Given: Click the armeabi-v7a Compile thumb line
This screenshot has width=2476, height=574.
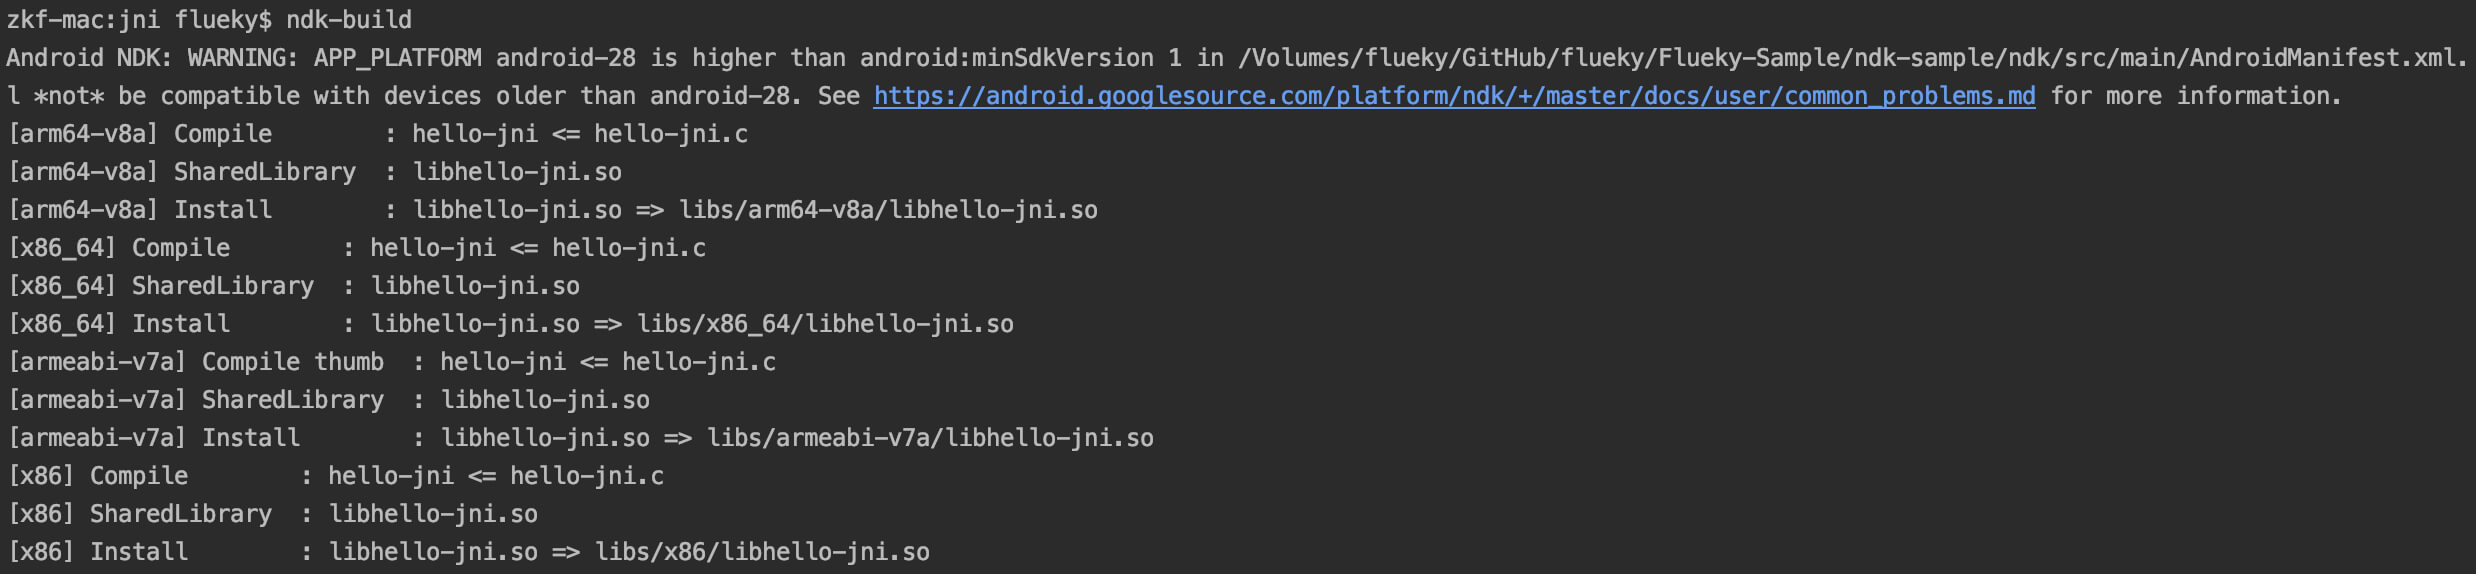Looking at the screenshot, I should click(392, 362).
